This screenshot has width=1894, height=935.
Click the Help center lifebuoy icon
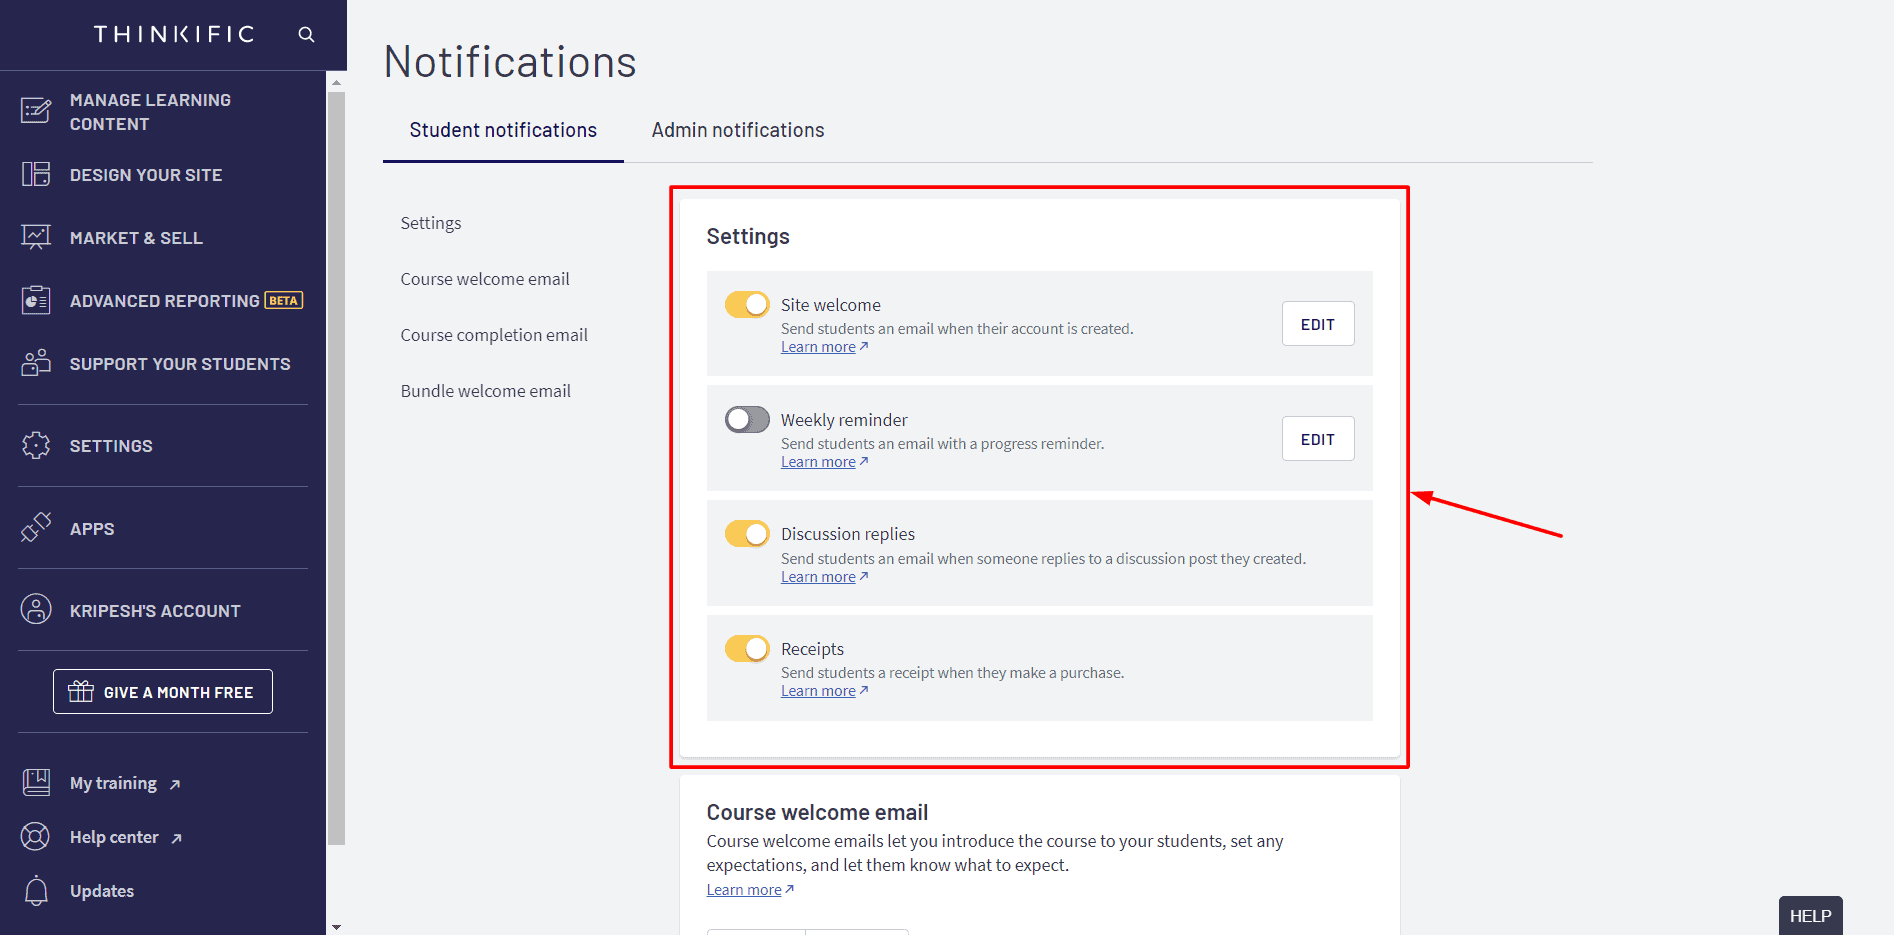click(x=36, y=836)
